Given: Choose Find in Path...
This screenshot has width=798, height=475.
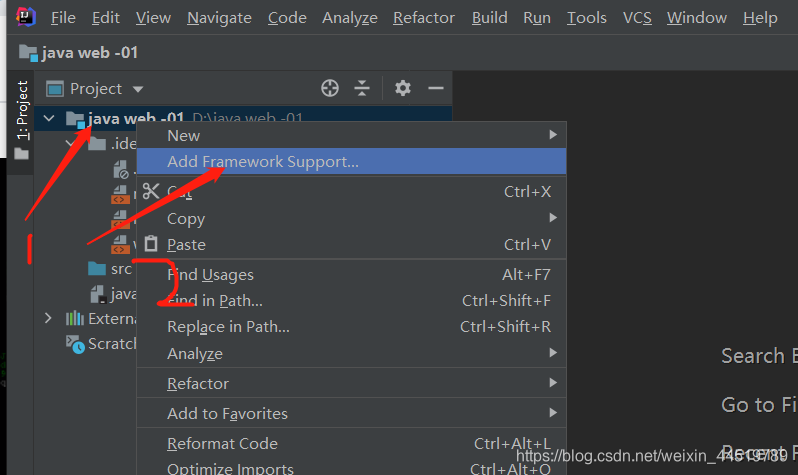Looking at the screenshot, I should (x=351, y=300).
